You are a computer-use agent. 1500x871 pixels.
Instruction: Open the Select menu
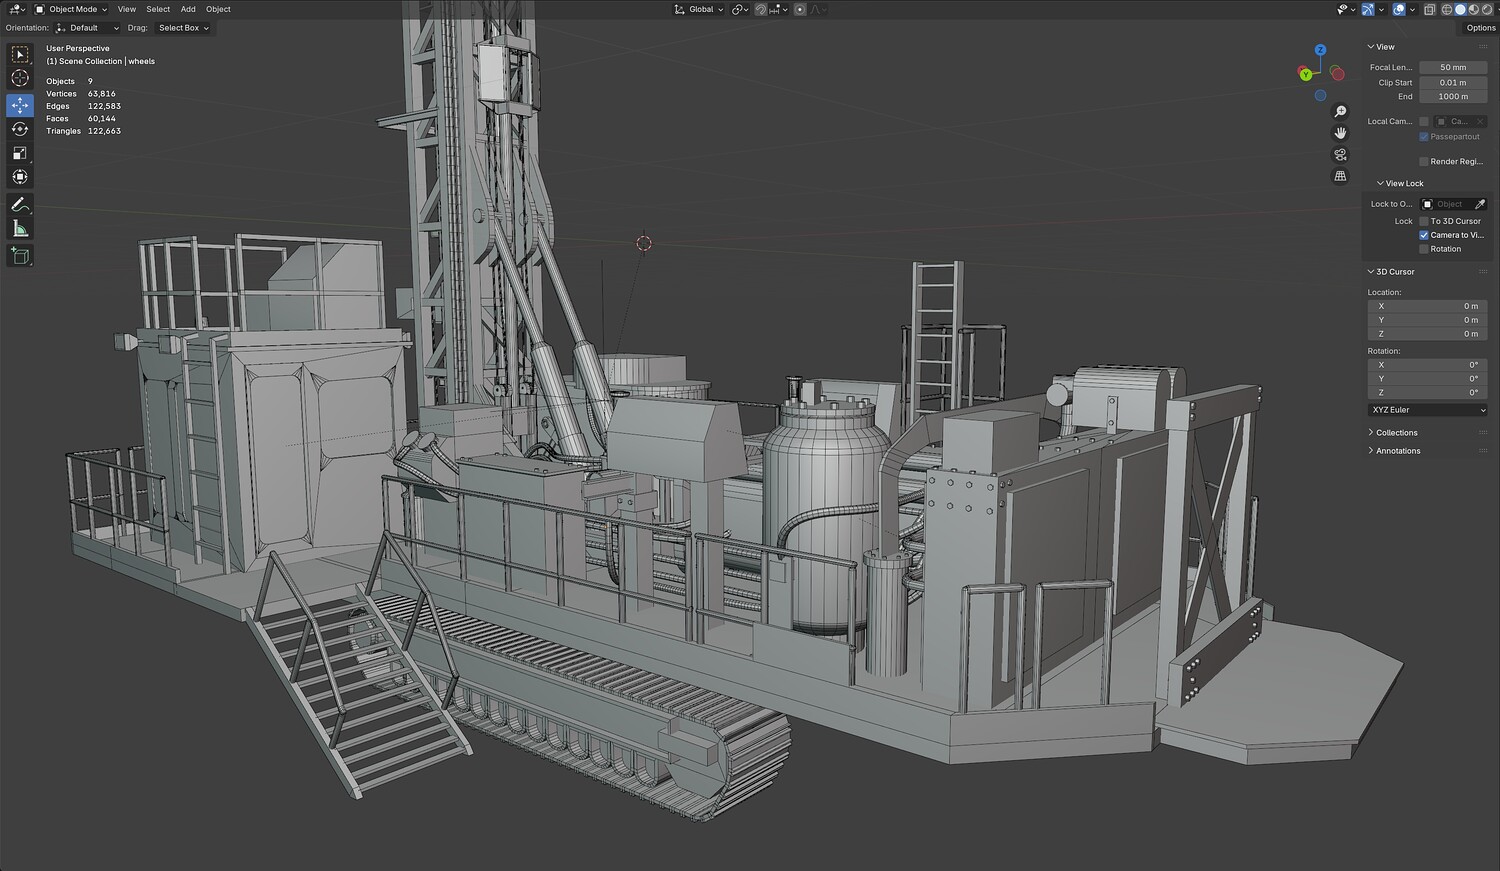[x=158, y=9]
